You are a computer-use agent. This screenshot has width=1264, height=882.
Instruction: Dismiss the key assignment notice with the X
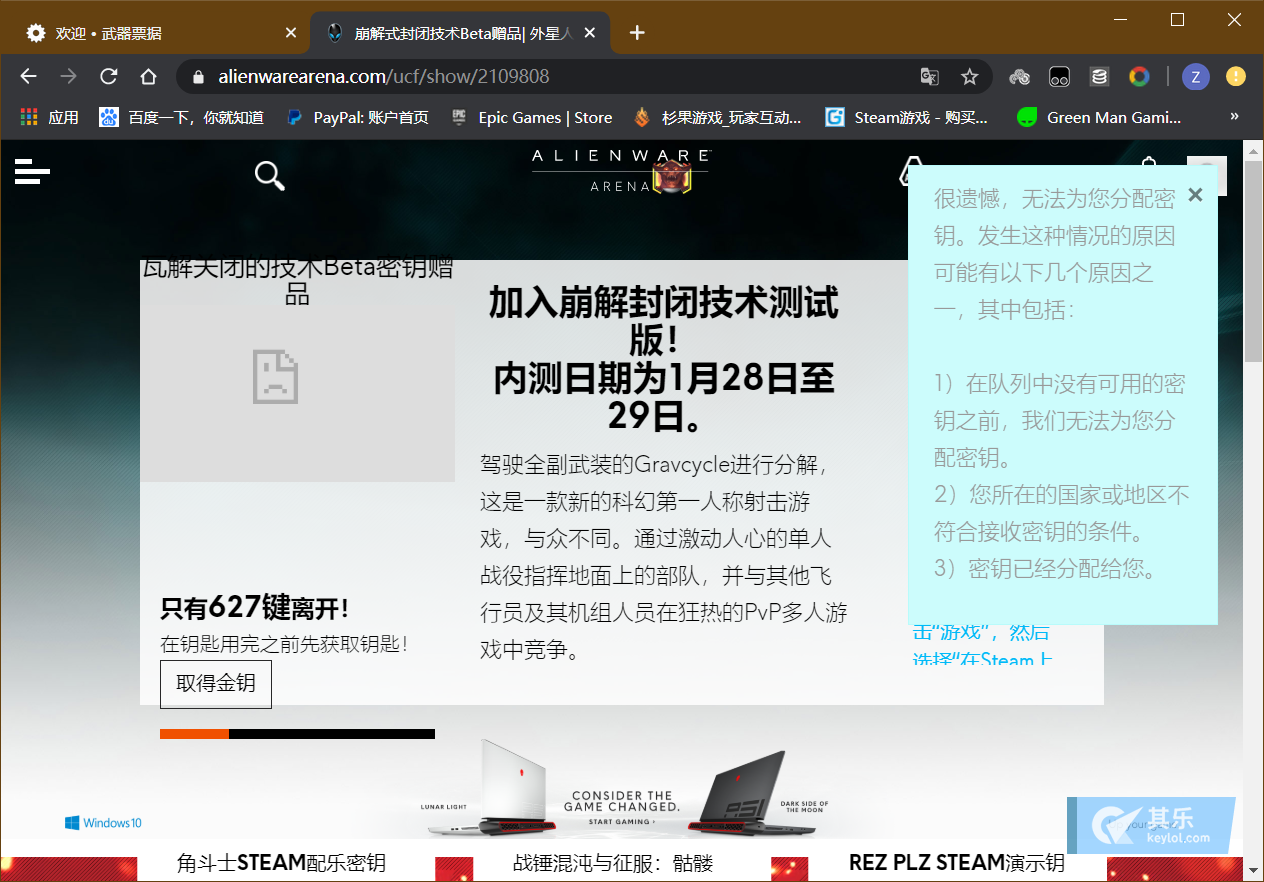point(1195,195)
